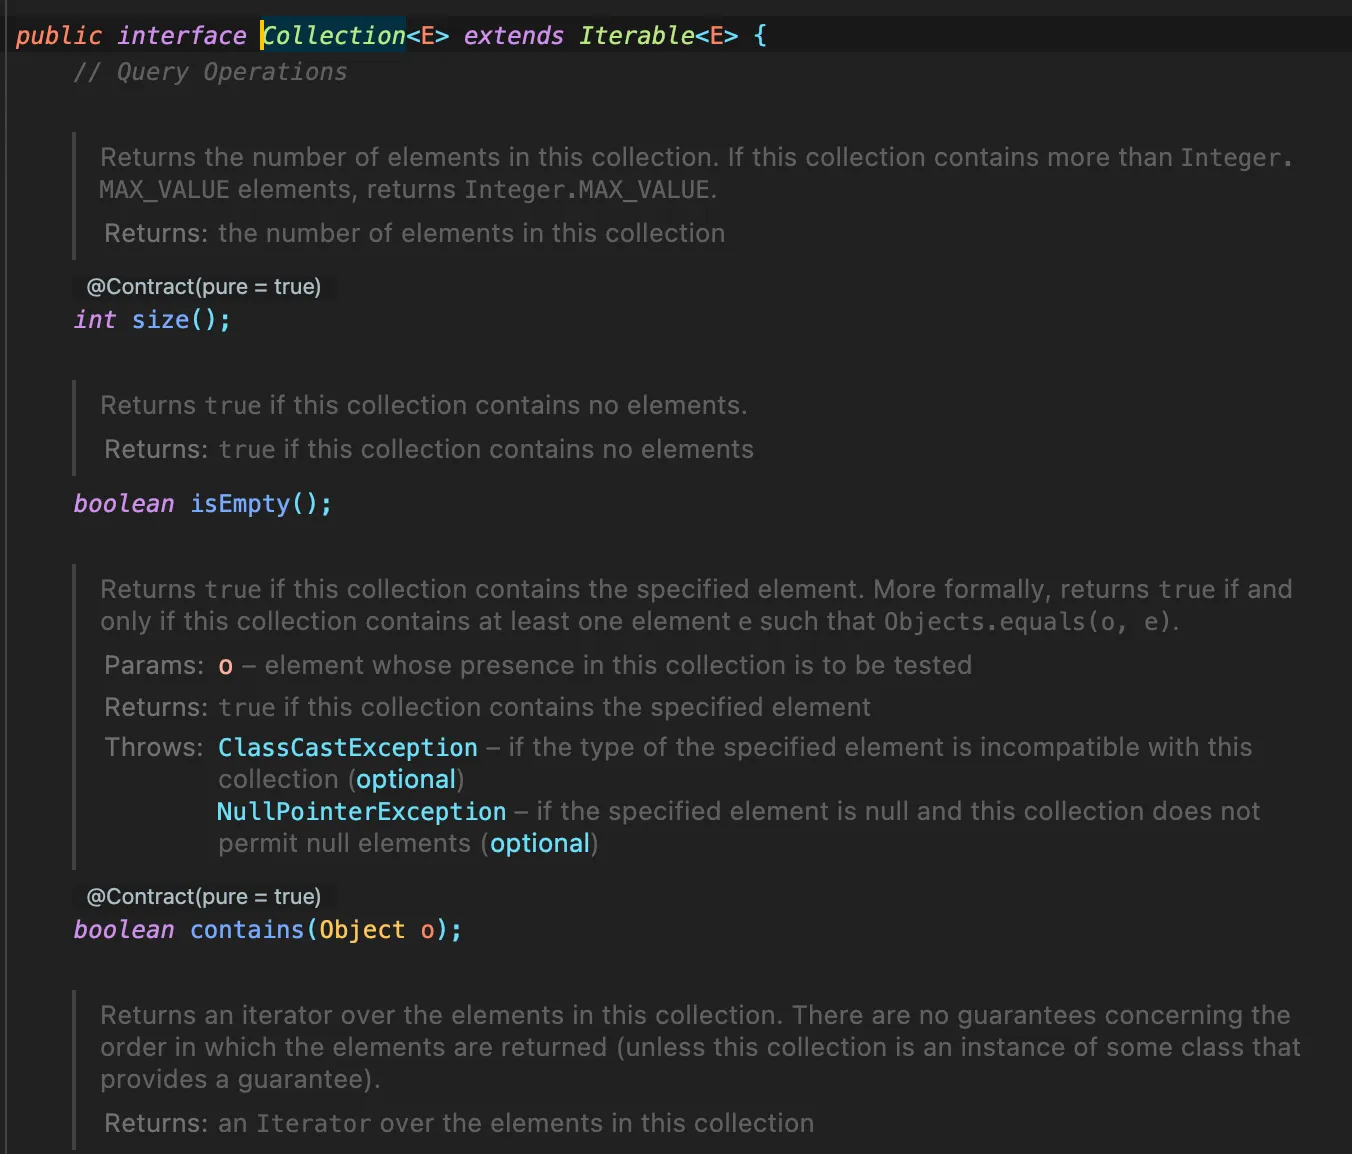Click the '// Query Operations' comment
Screen dimensions: 1352x1154
(210, 72)
